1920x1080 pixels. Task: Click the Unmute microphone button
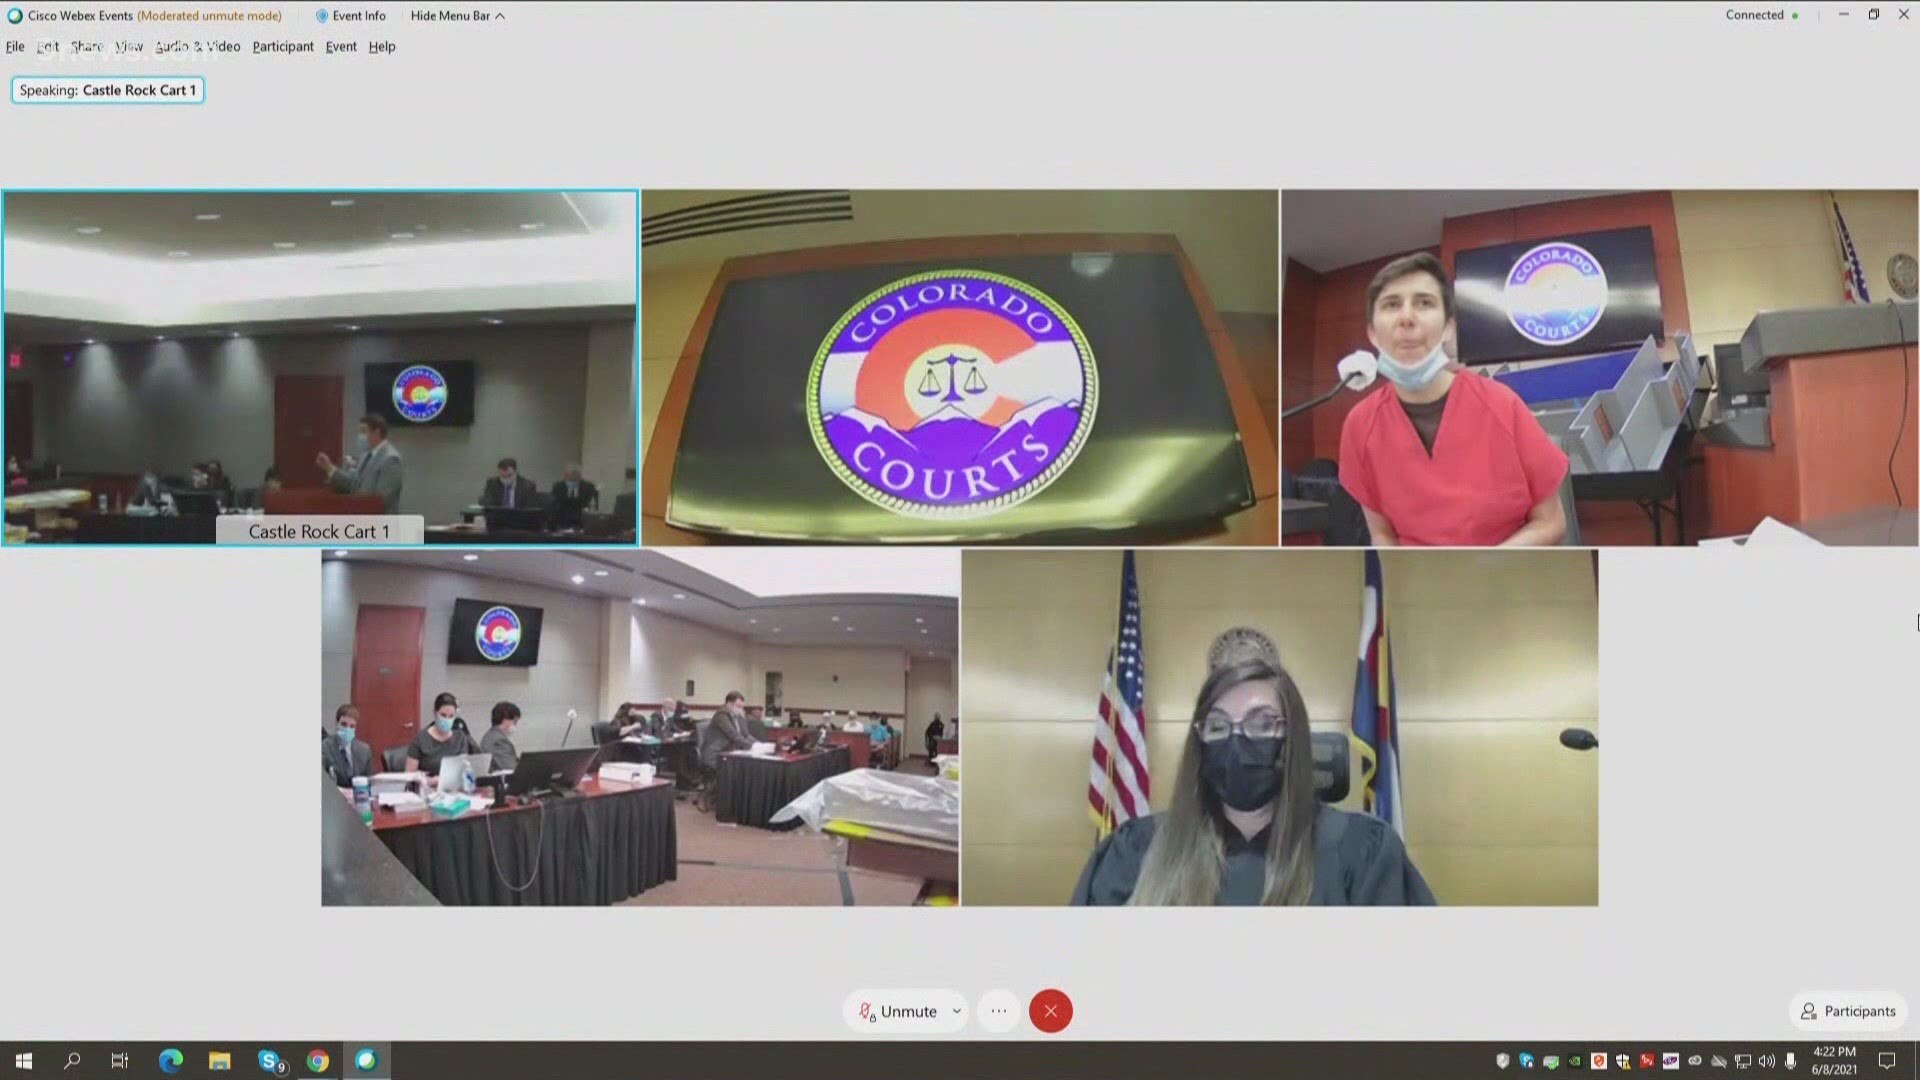pos(897,1011)
